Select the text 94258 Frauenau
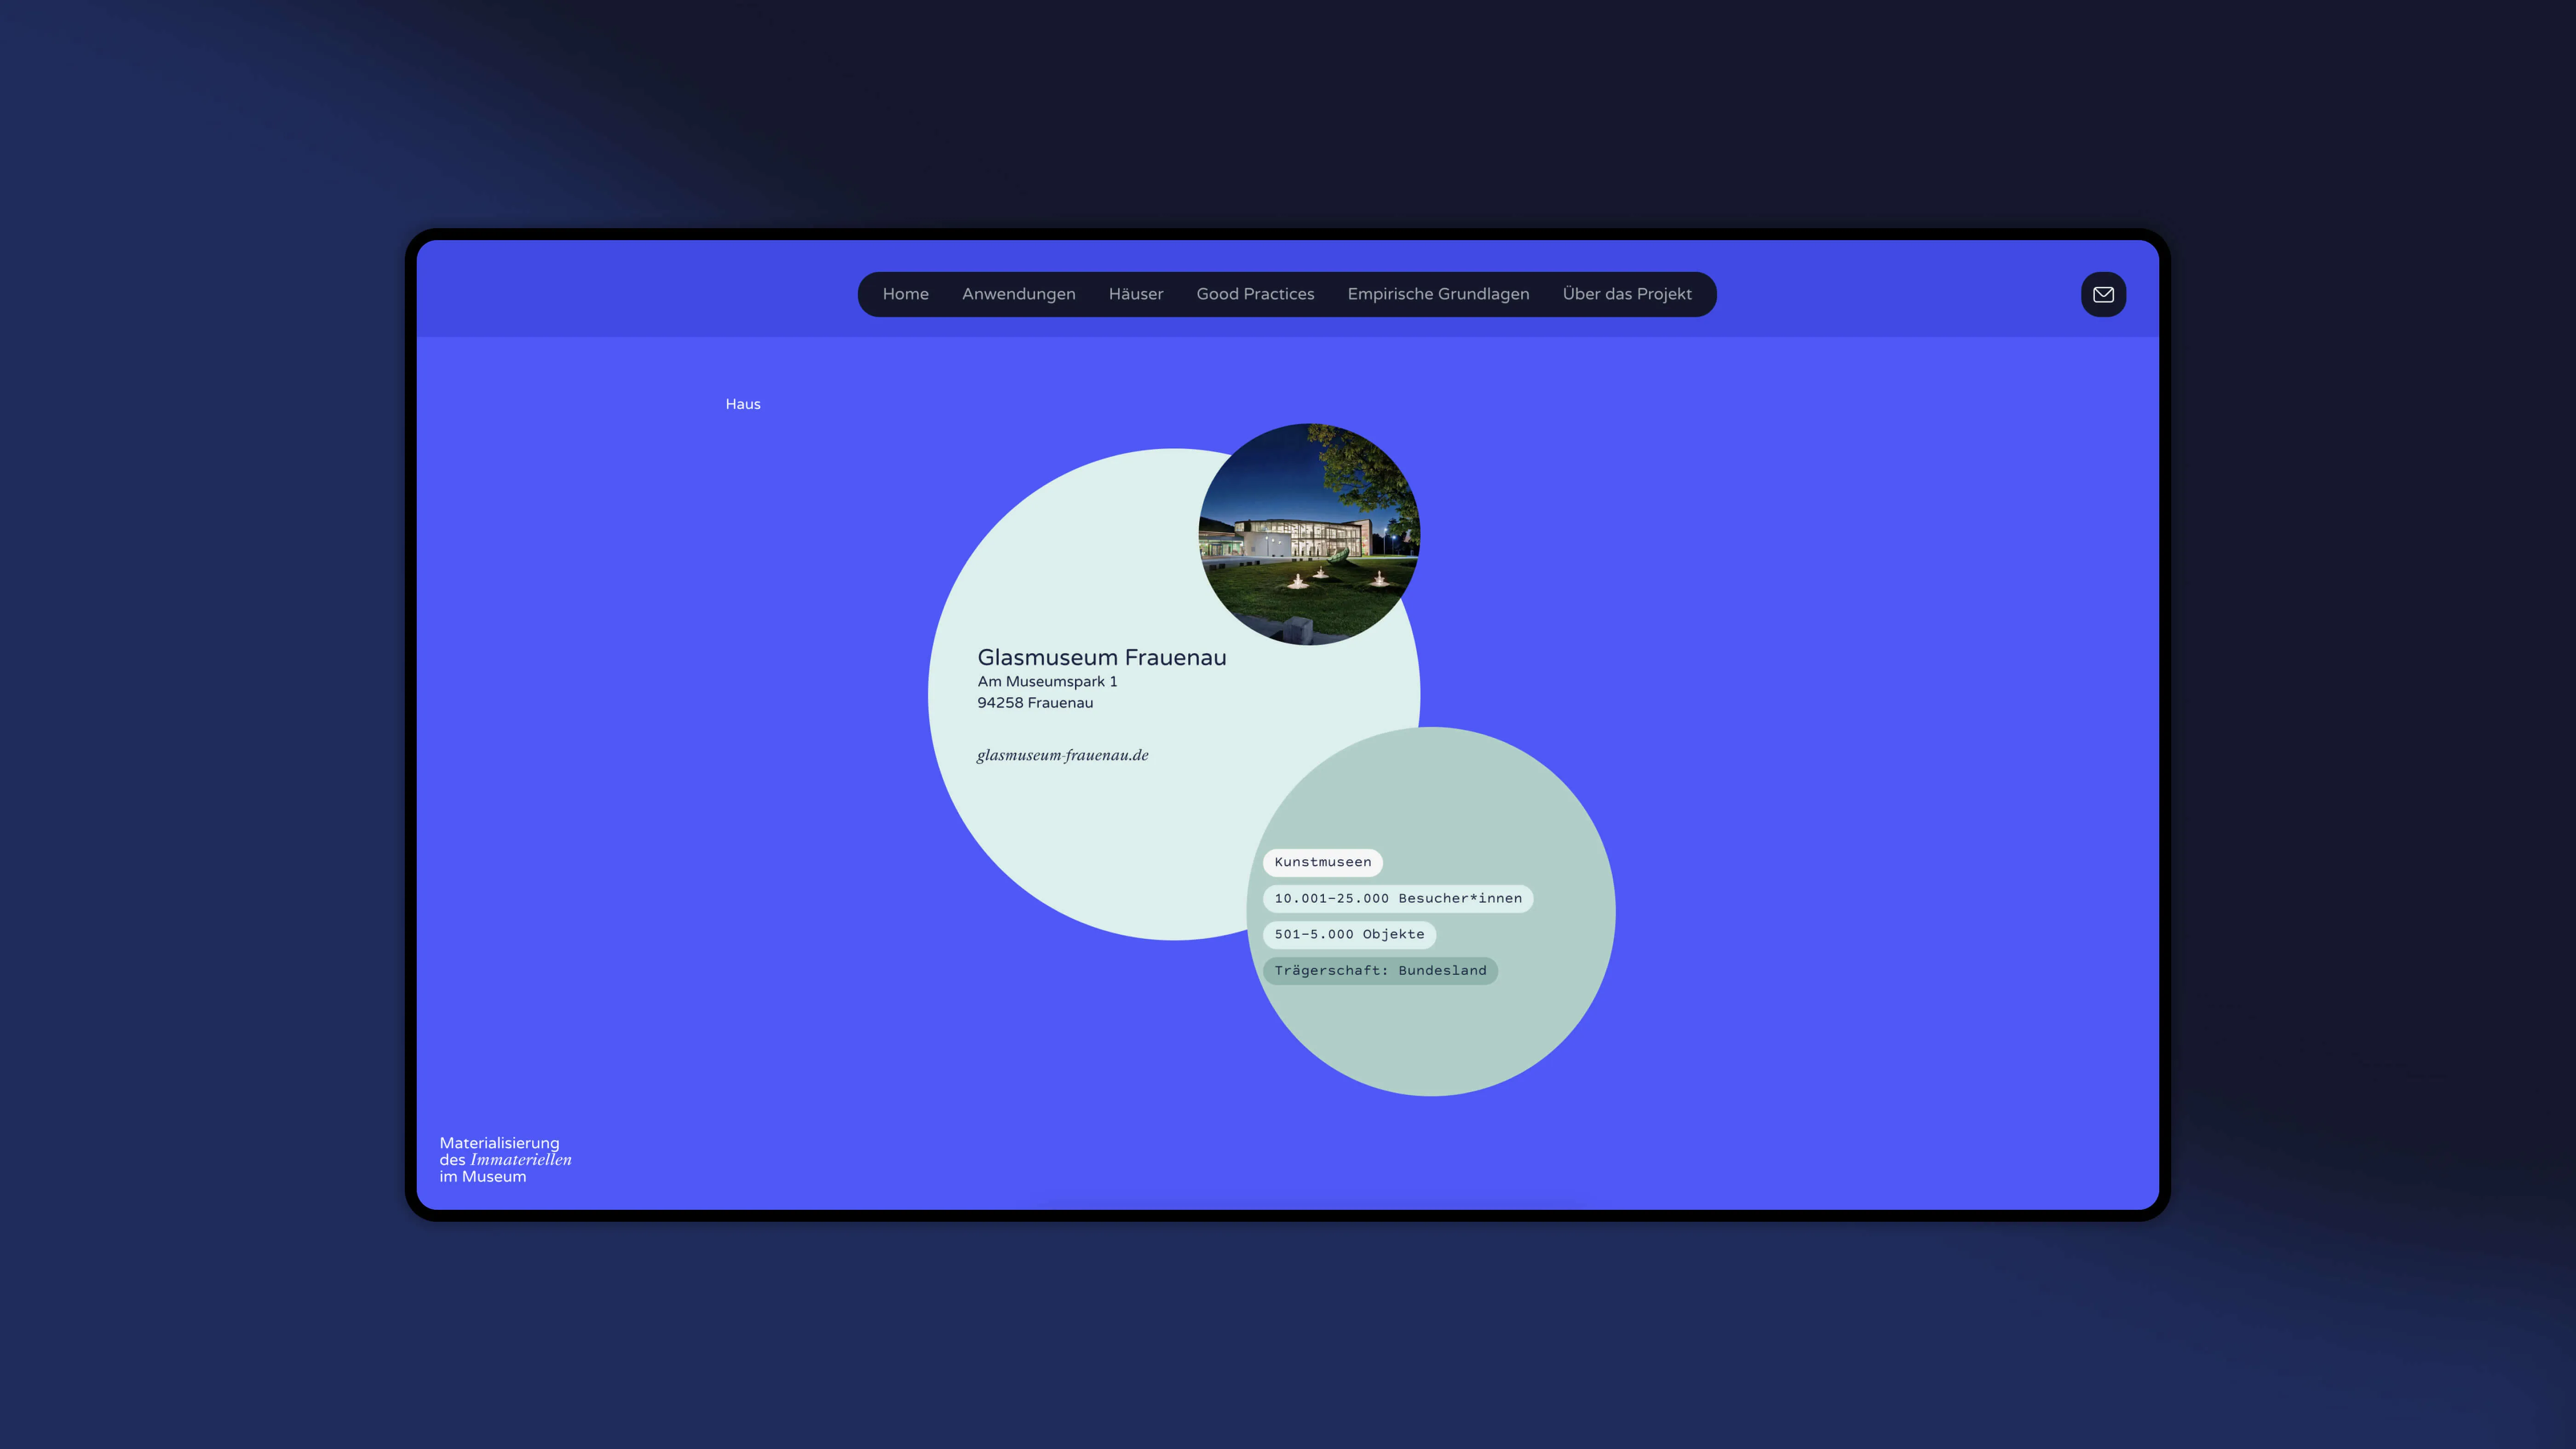The height and width of the screenshot is (1449, 2576). tap(1035, 703)
